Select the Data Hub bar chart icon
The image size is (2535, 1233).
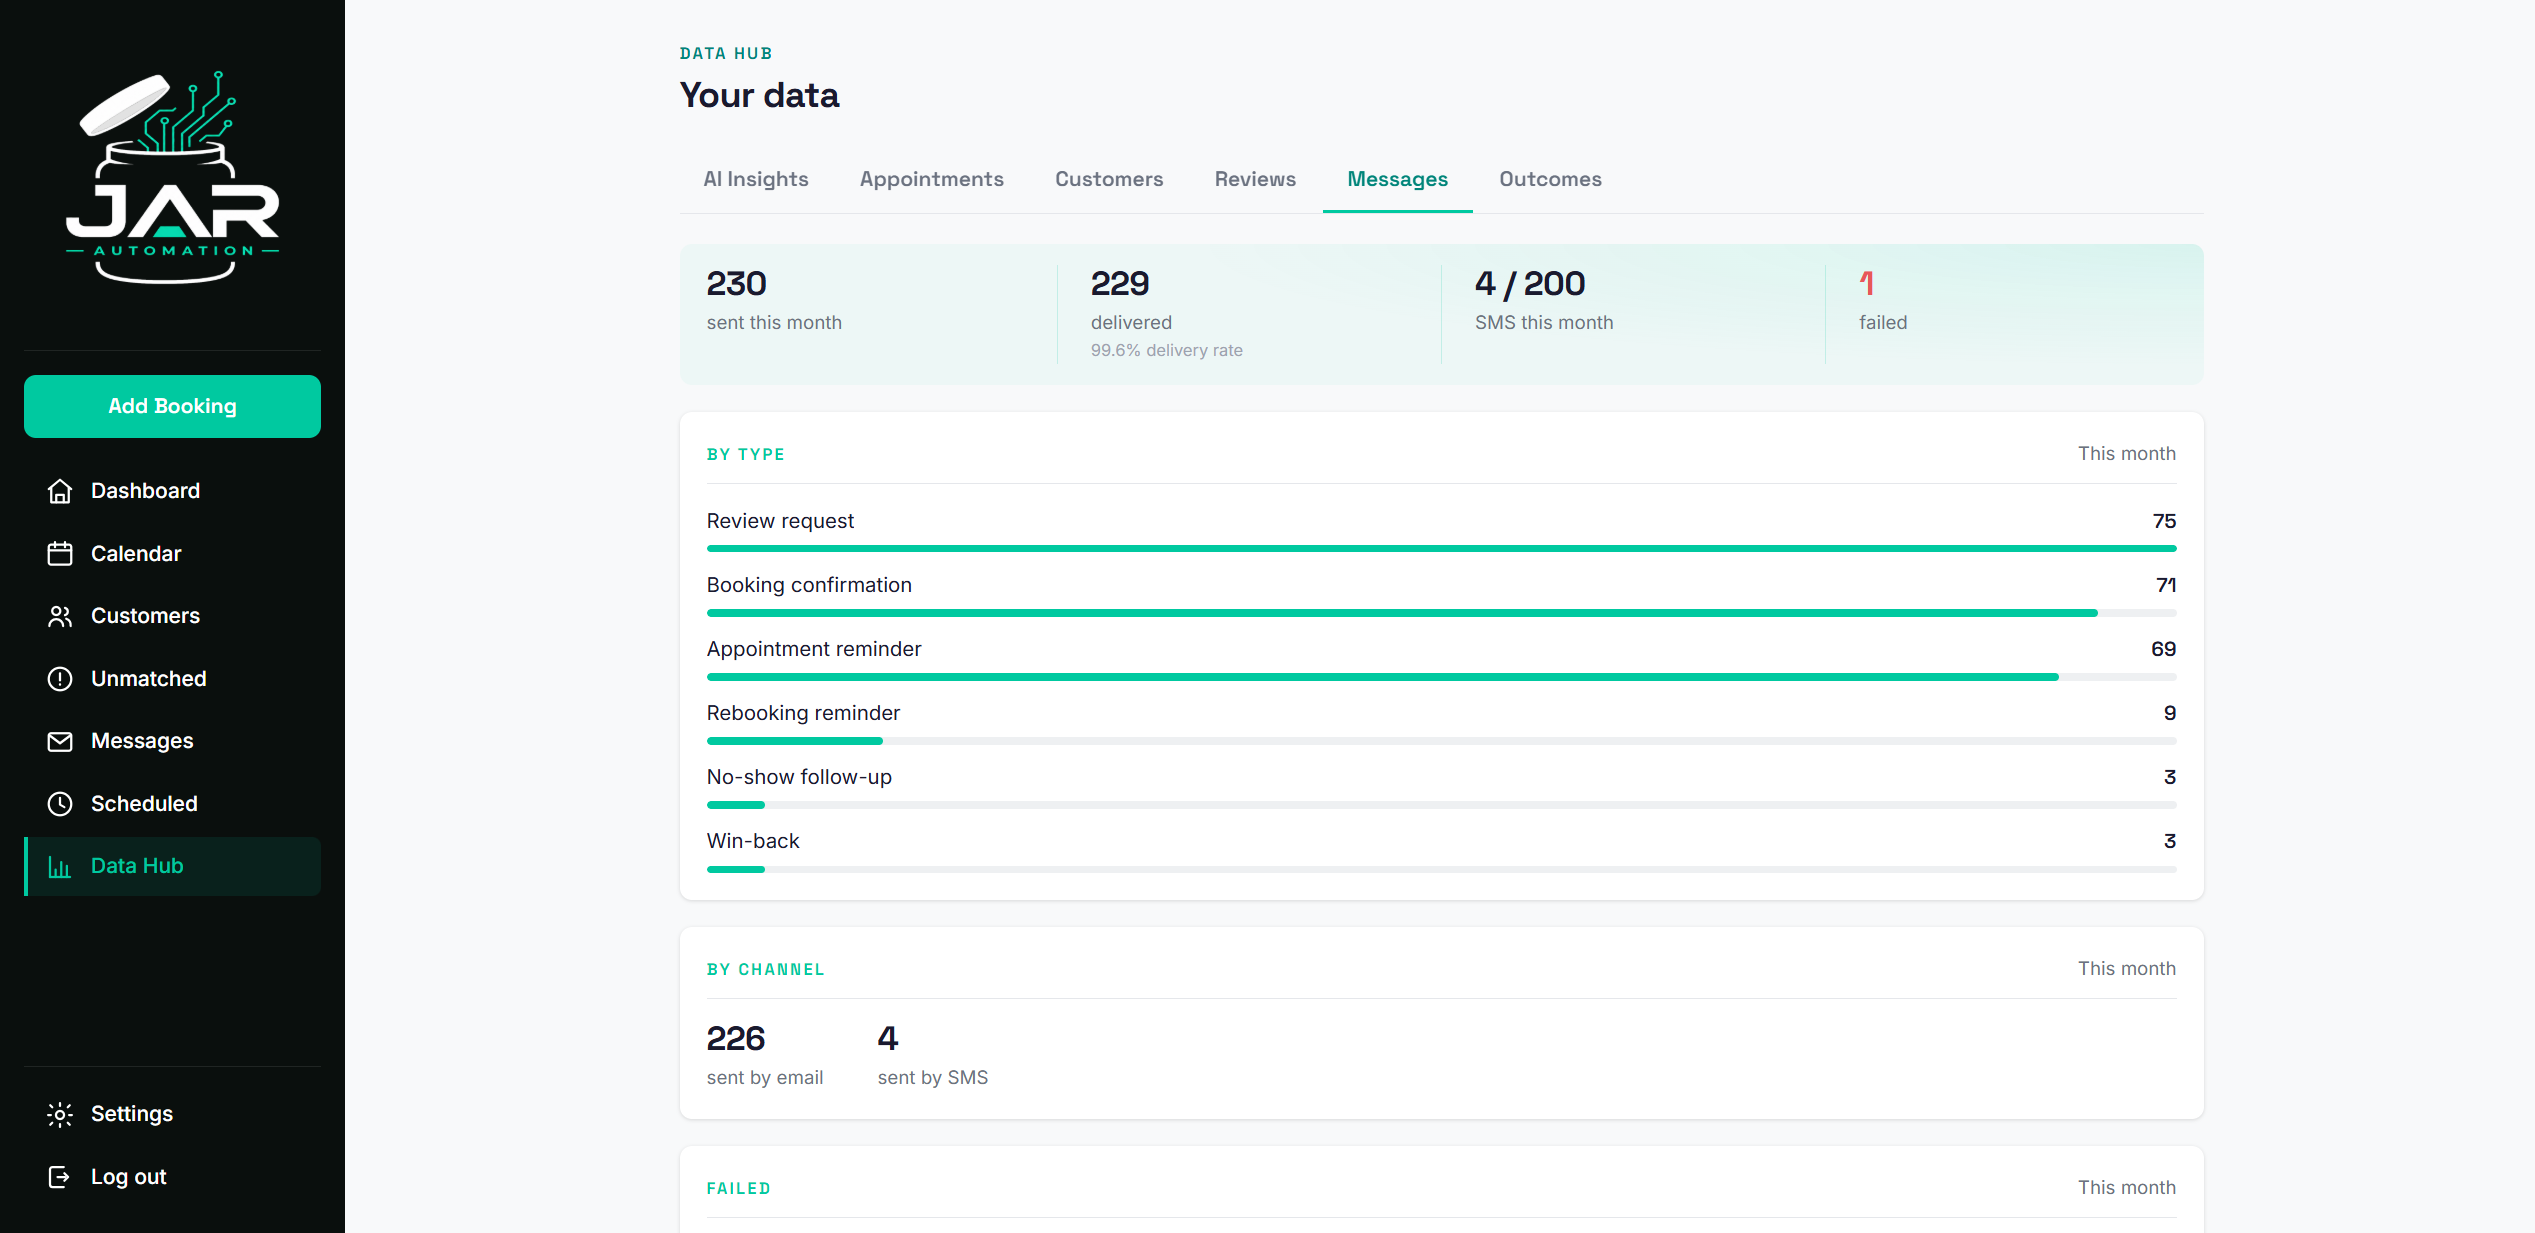click(60, 867)
